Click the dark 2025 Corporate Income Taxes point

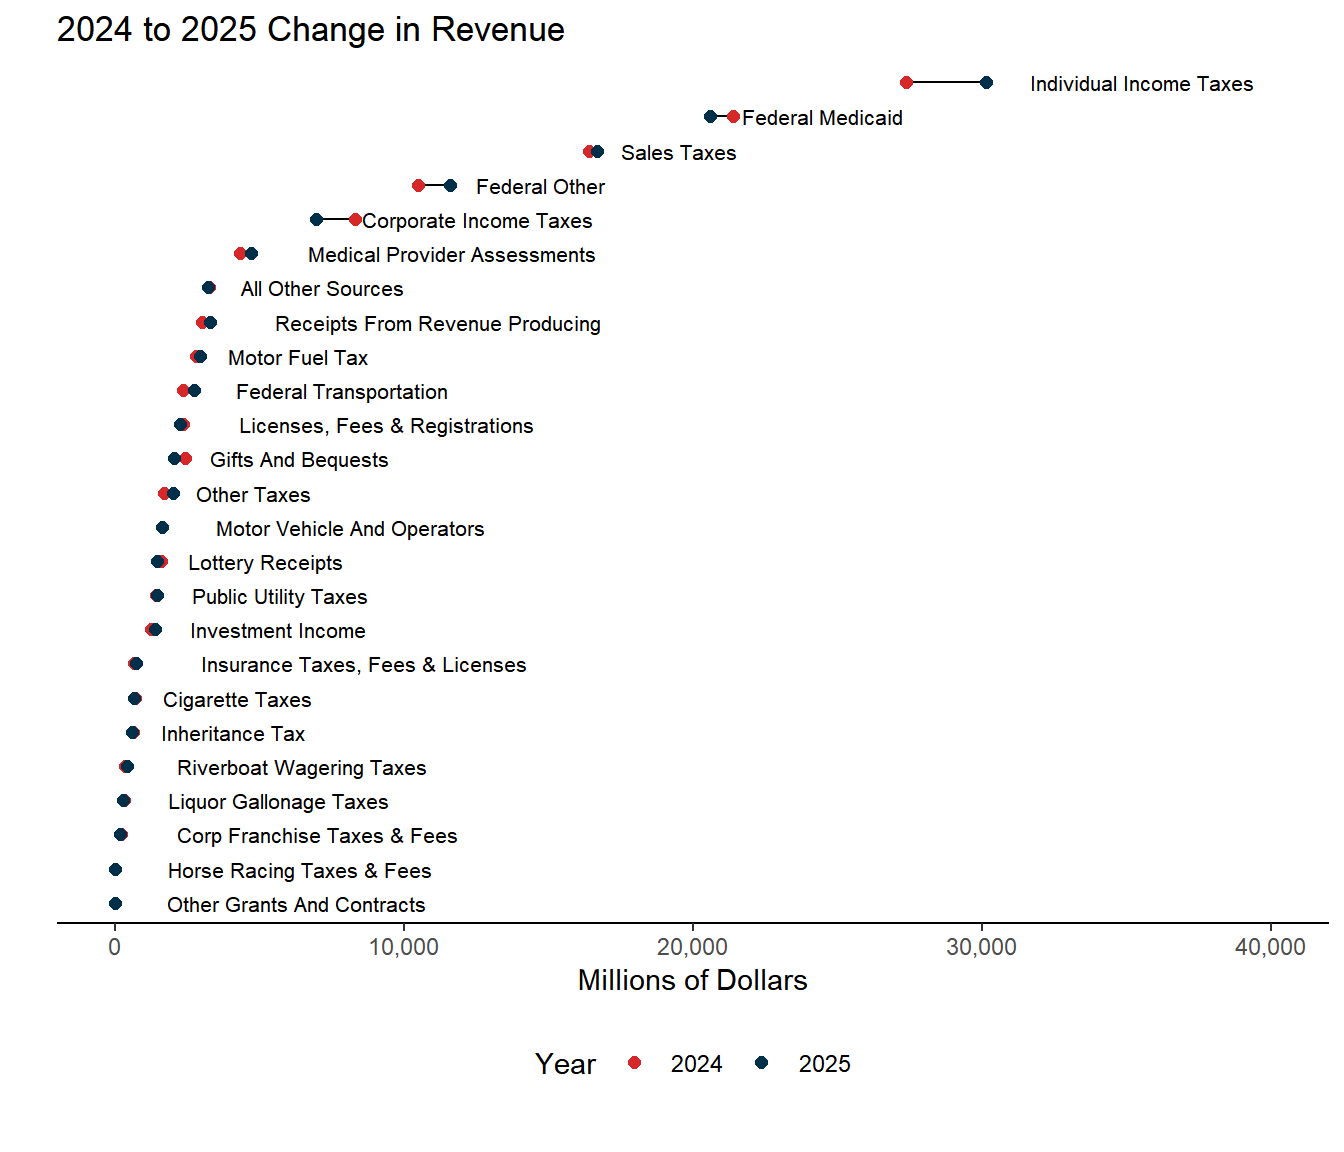[316, 220]
